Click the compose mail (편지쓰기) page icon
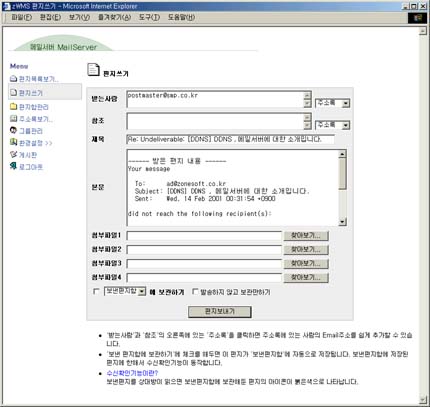Image resolution: width=430 pixels, height=407 pixels. pos(13,93)
